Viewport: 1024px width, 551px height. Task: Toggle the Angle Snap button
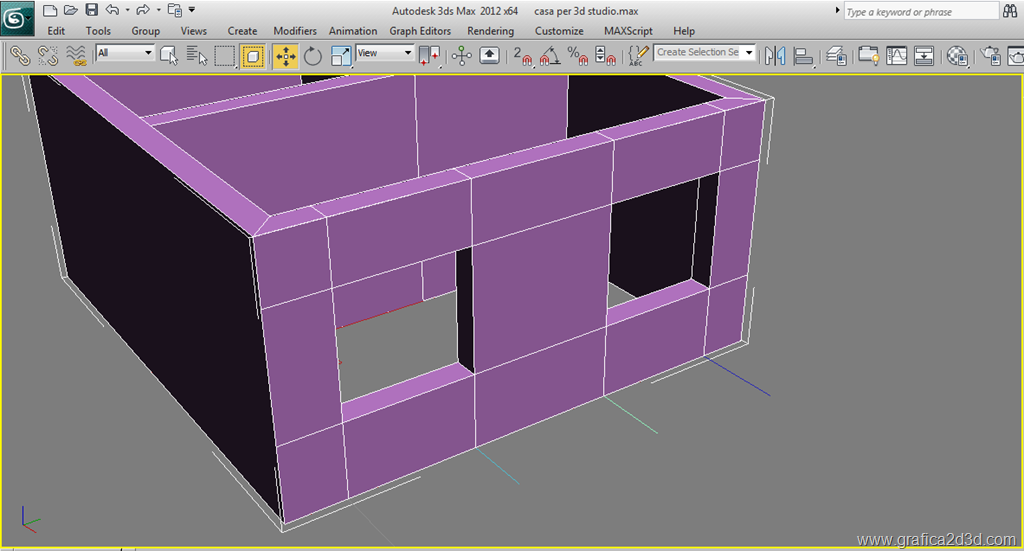(550, 56)
